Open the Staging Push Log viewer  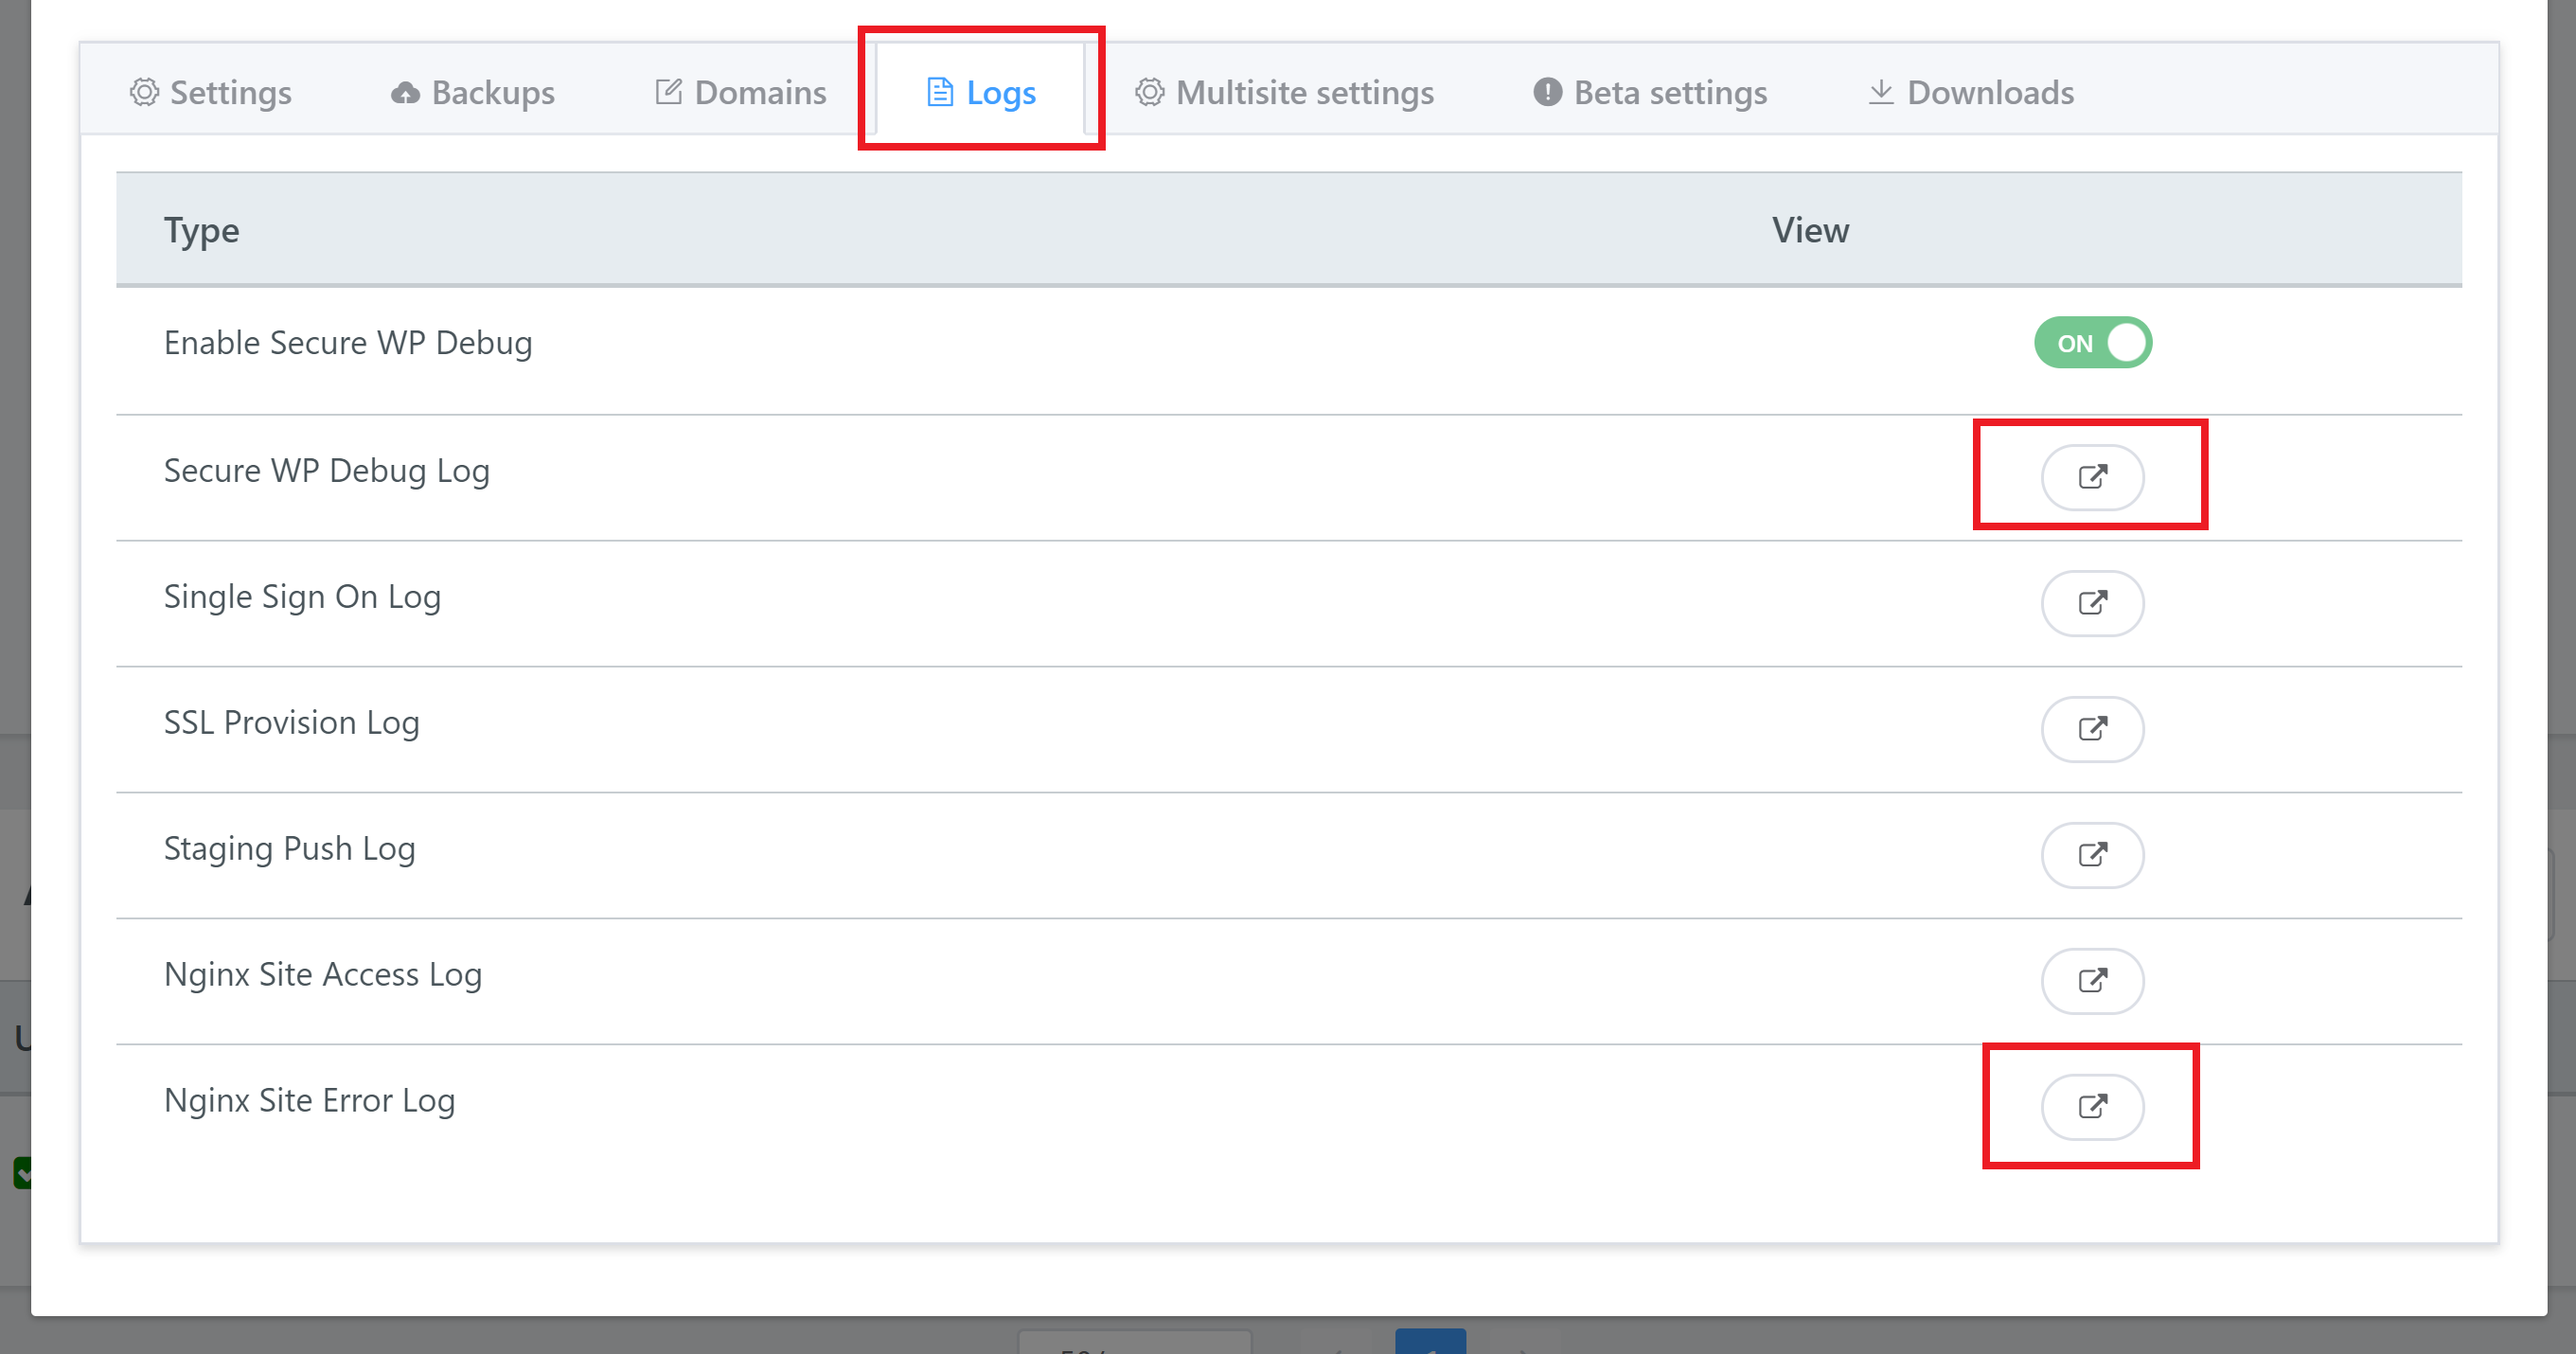tap(2092, 855)
